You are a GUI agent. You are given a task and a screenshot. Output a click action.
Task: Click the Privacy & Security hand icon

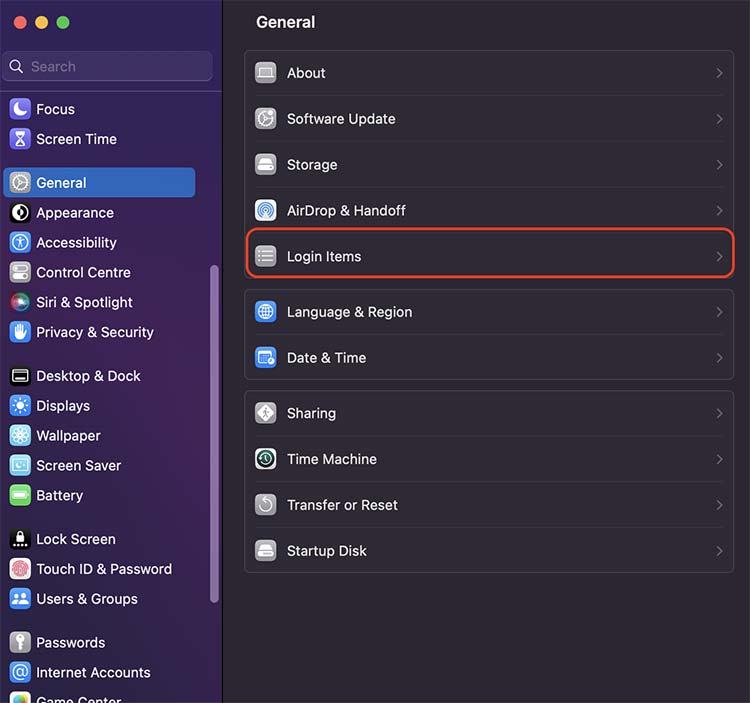20,332
